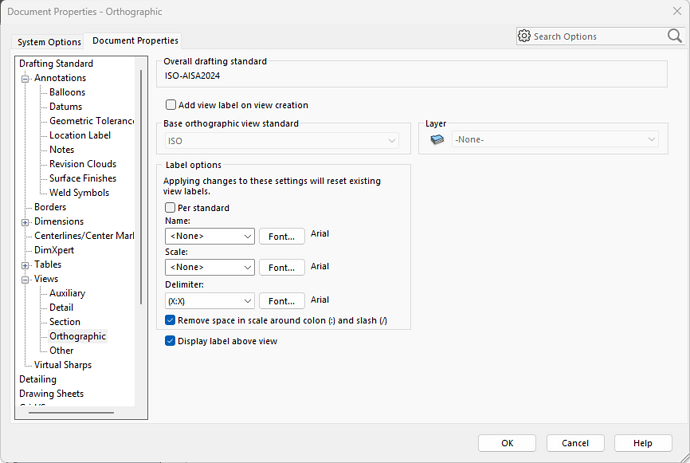690x463 pixels.
Task: Click the Search Options gear icon
Action: (524, 36)
